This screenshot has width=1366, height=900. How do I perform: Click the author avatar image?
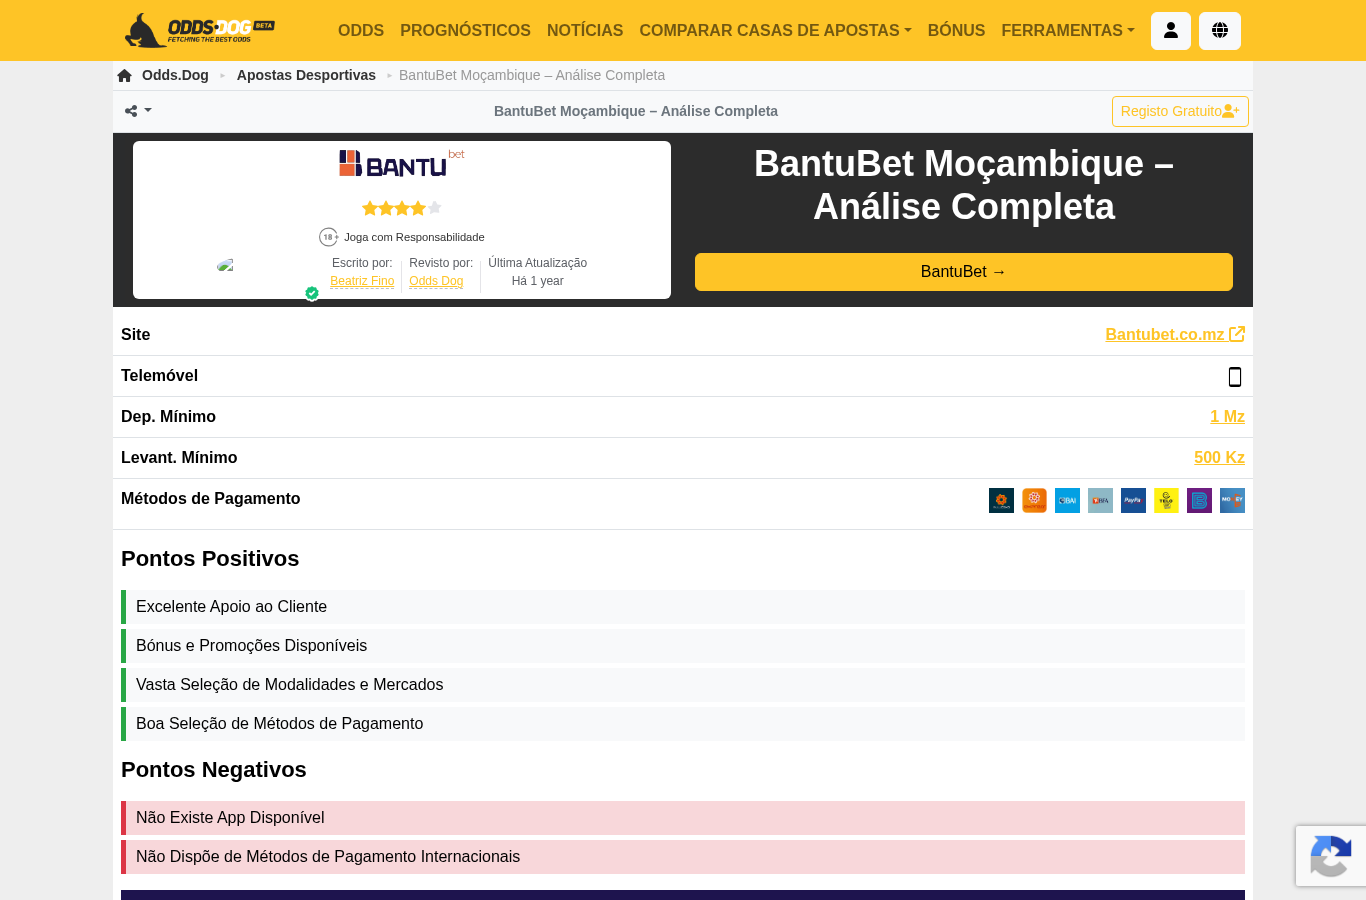click(x=225, y=265)
